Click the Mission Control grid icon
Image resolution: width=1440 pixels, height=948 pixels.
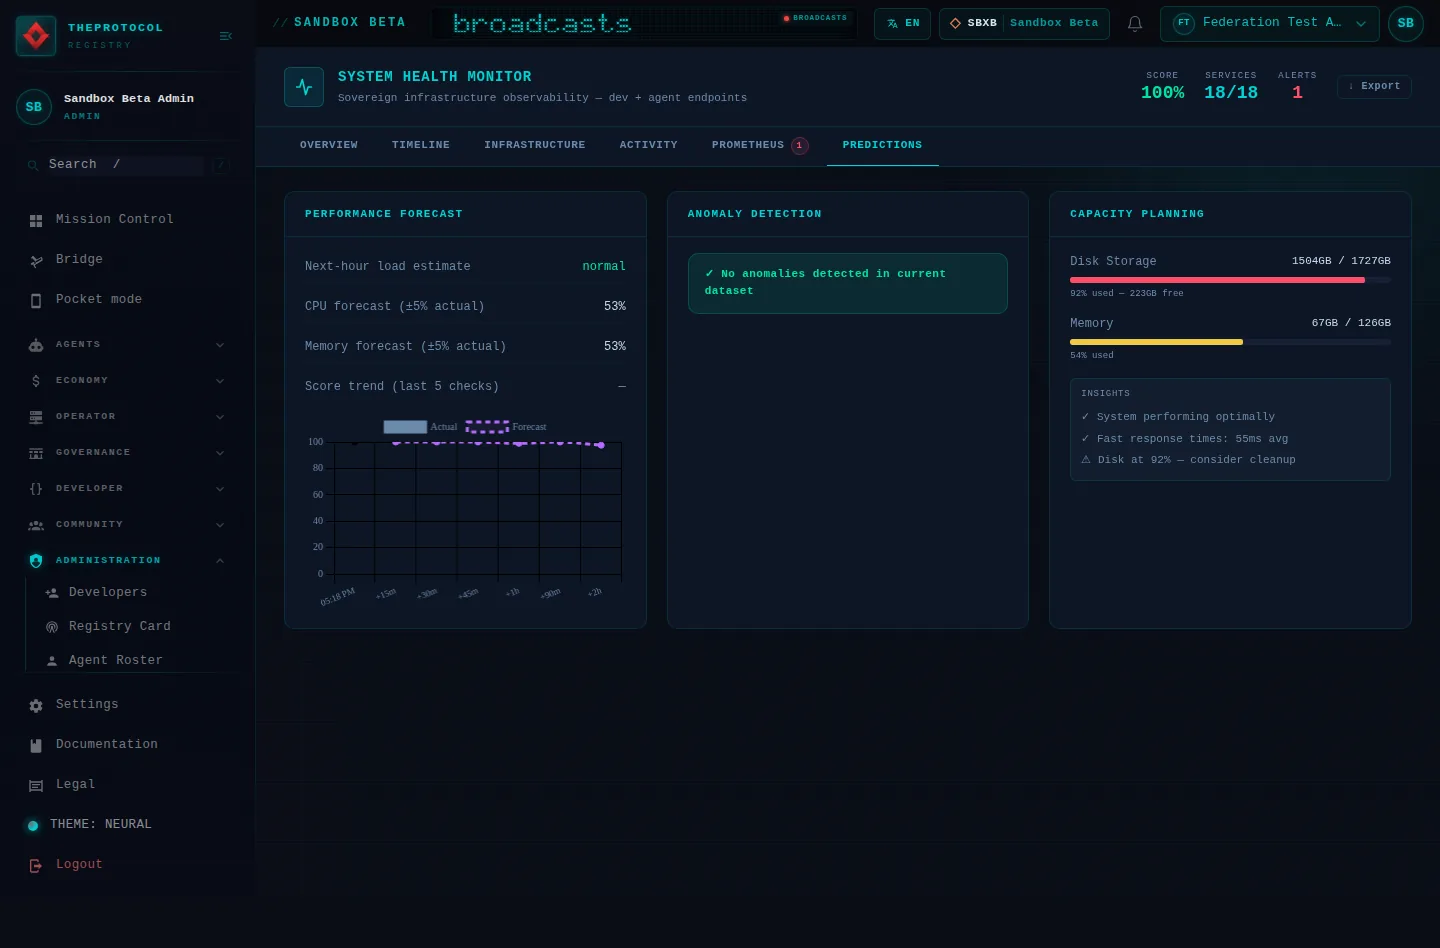click(36, 220)
